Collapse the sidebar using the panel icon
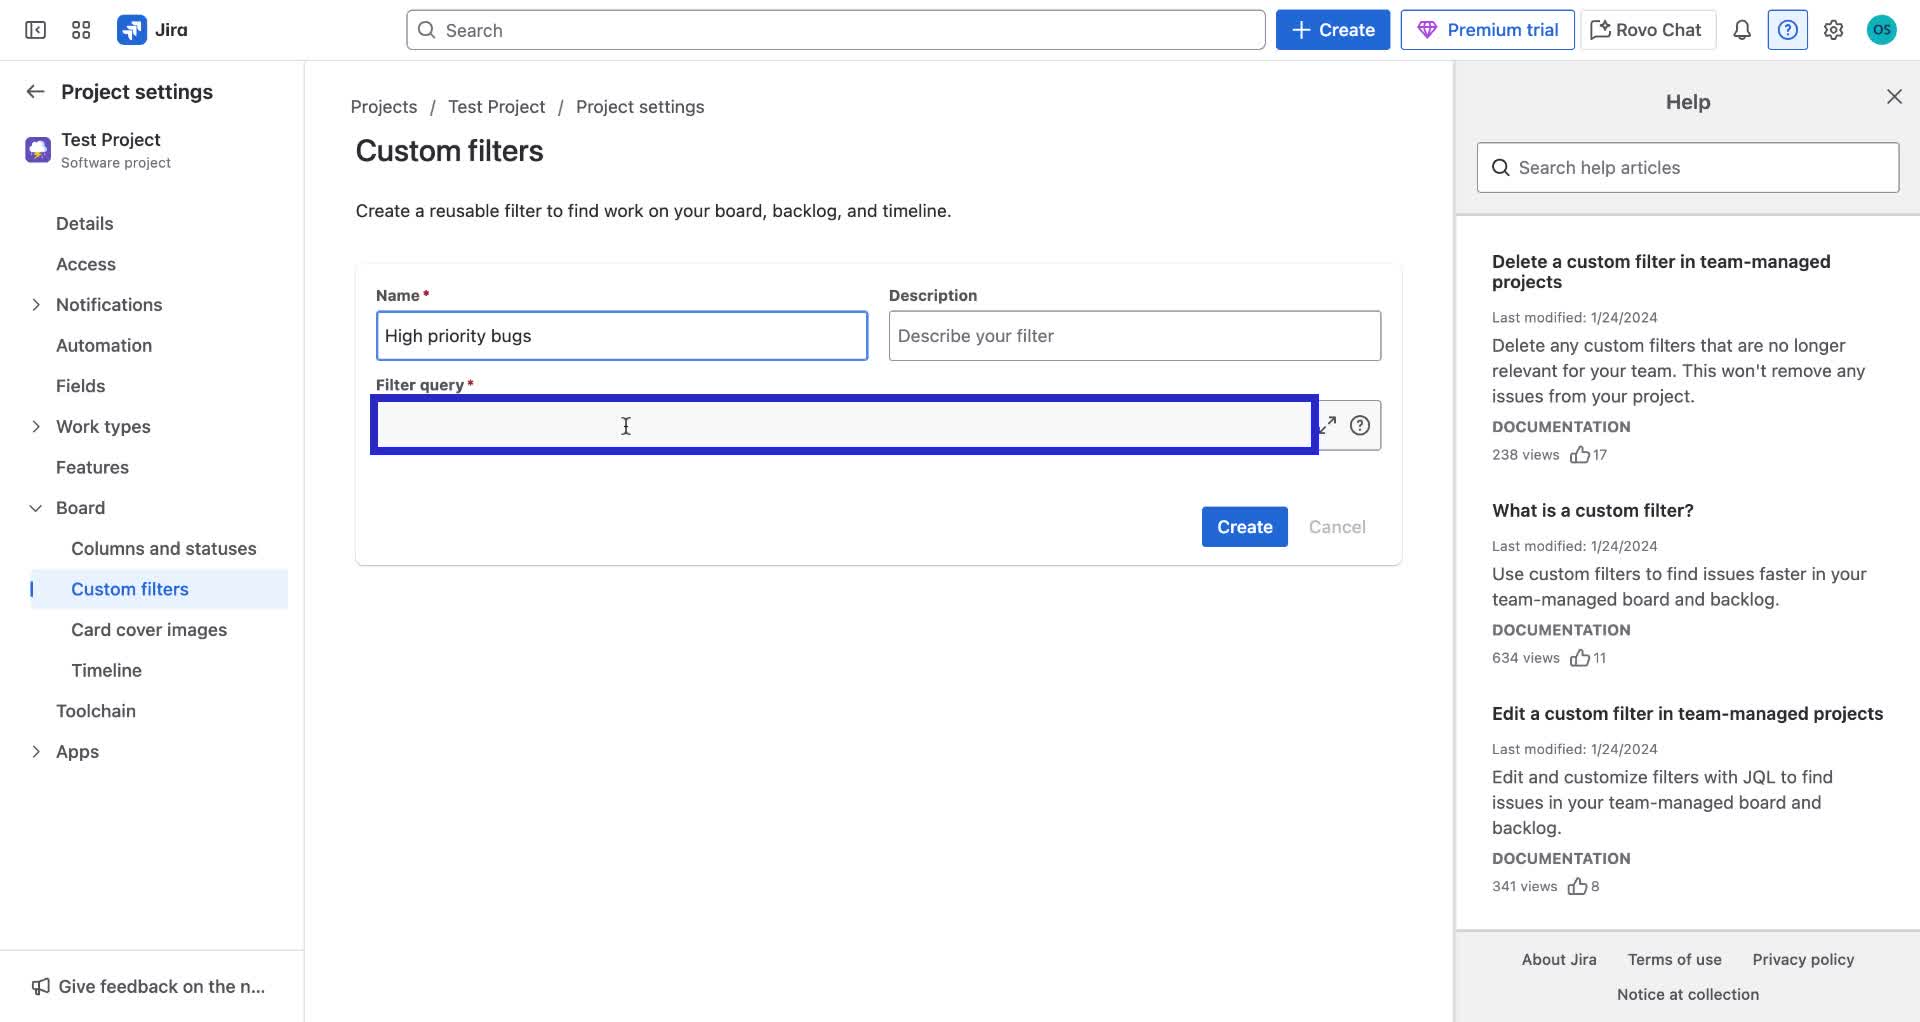The height and width of the screenshot is (1022, 1920). [x=34, y=29]
